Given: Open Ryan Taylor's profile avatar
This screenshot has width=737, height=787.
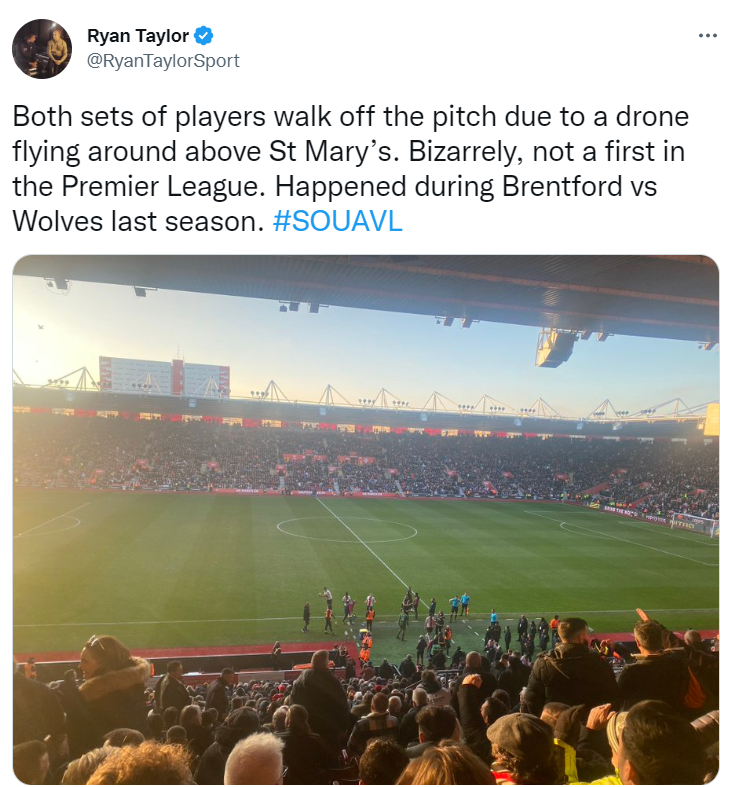Looking at the screenshot, I should coord(42,49).
